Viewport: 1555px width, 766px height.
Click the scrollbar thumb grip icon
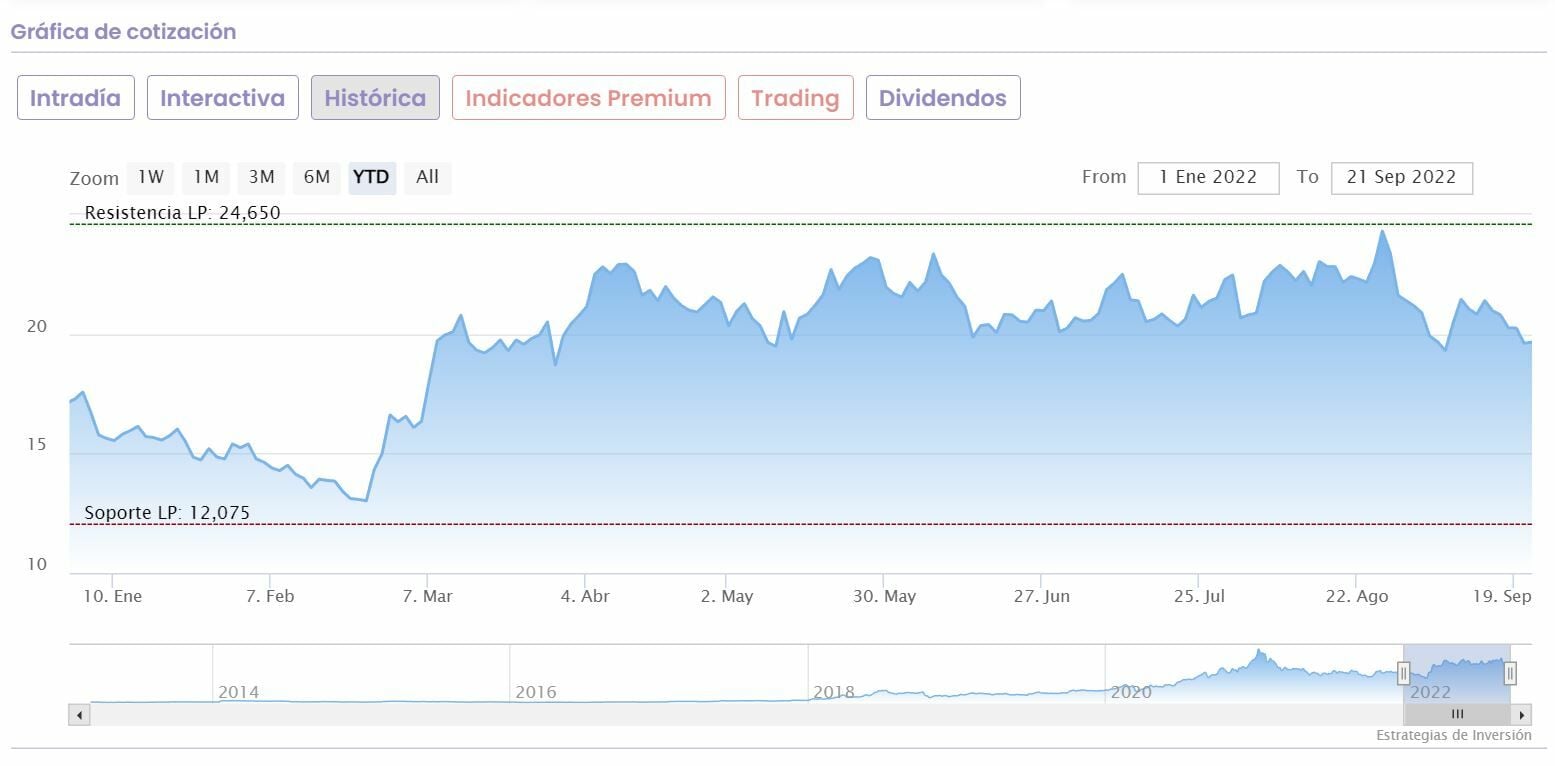click(1457, 715)
